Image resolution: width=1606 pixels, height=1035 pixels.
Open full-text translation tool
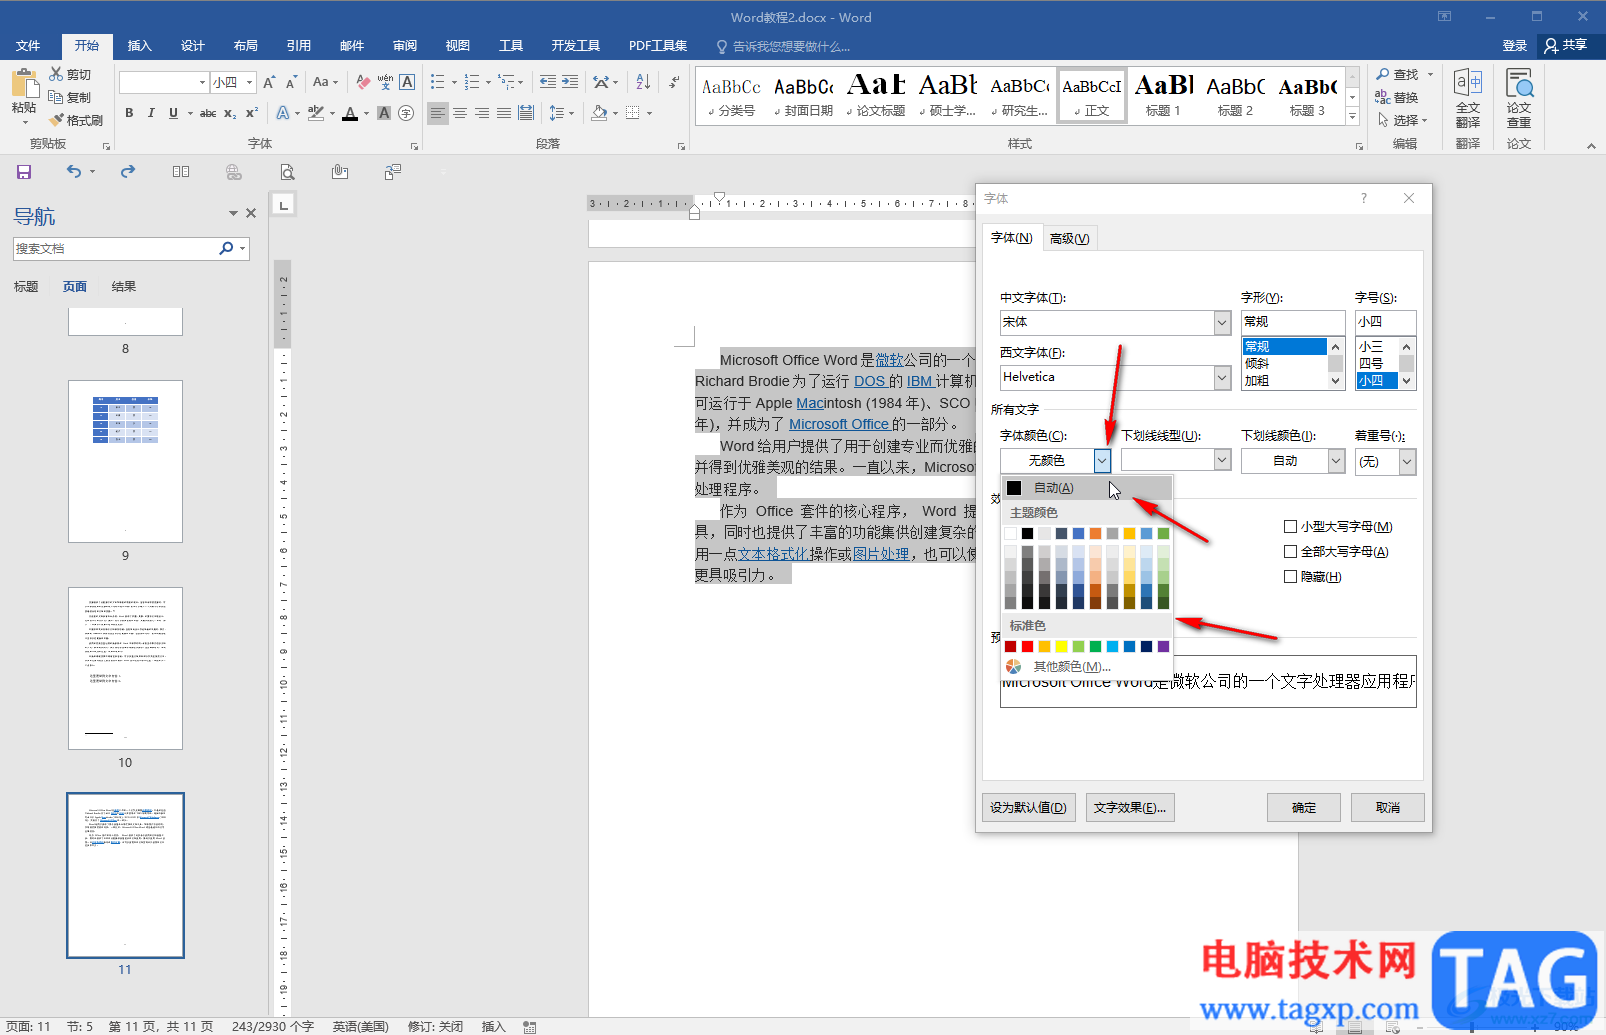click(1468, 100)
